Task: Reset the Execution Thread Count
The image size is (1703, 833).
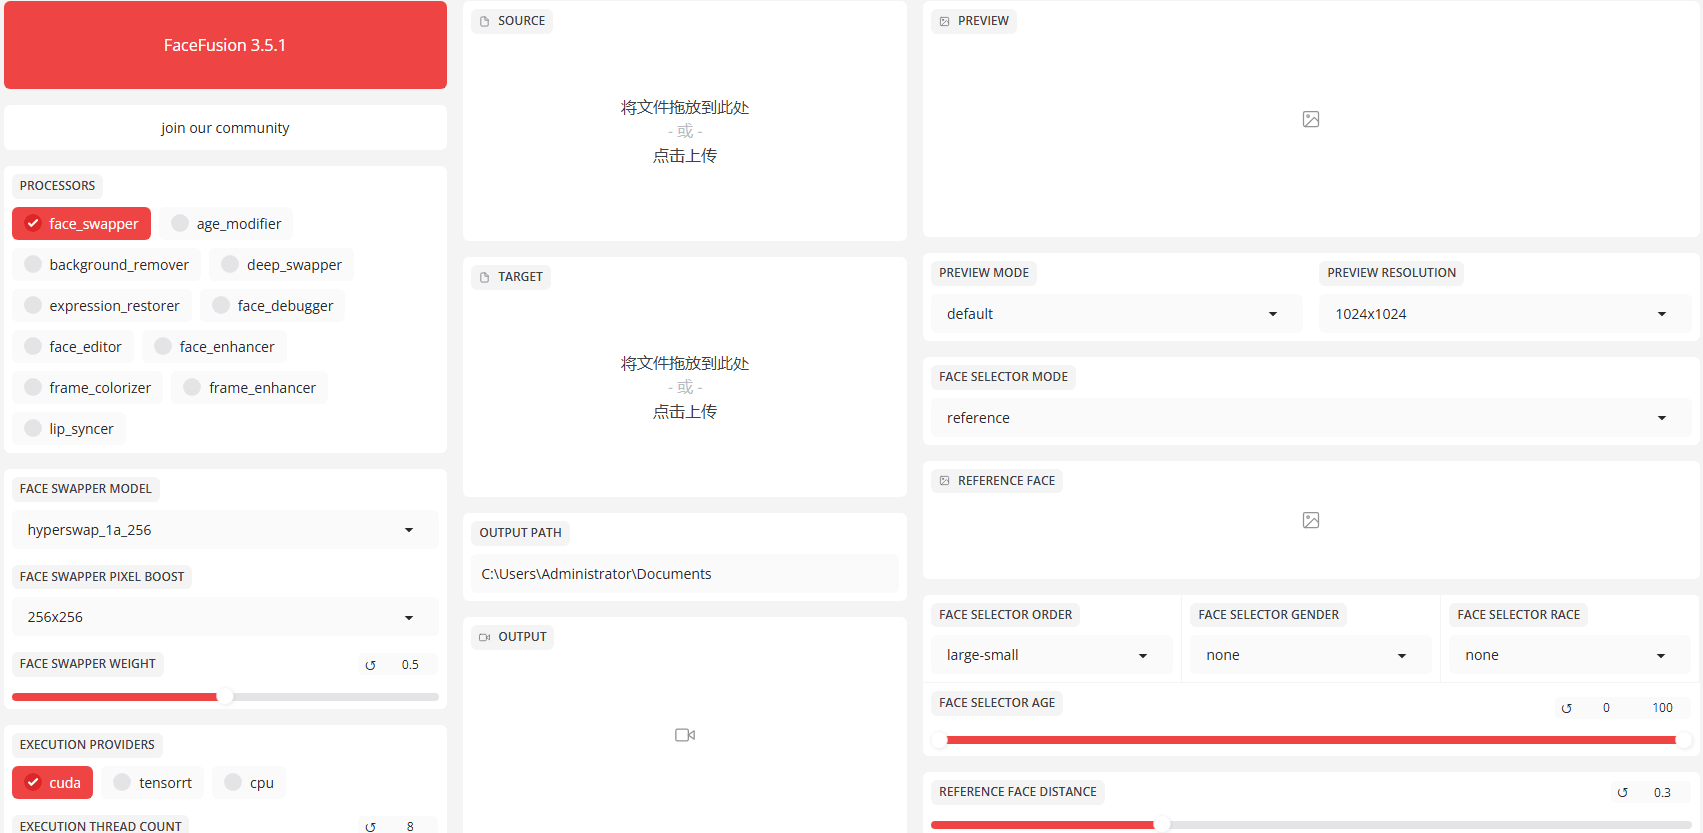Action: [371, 827]
